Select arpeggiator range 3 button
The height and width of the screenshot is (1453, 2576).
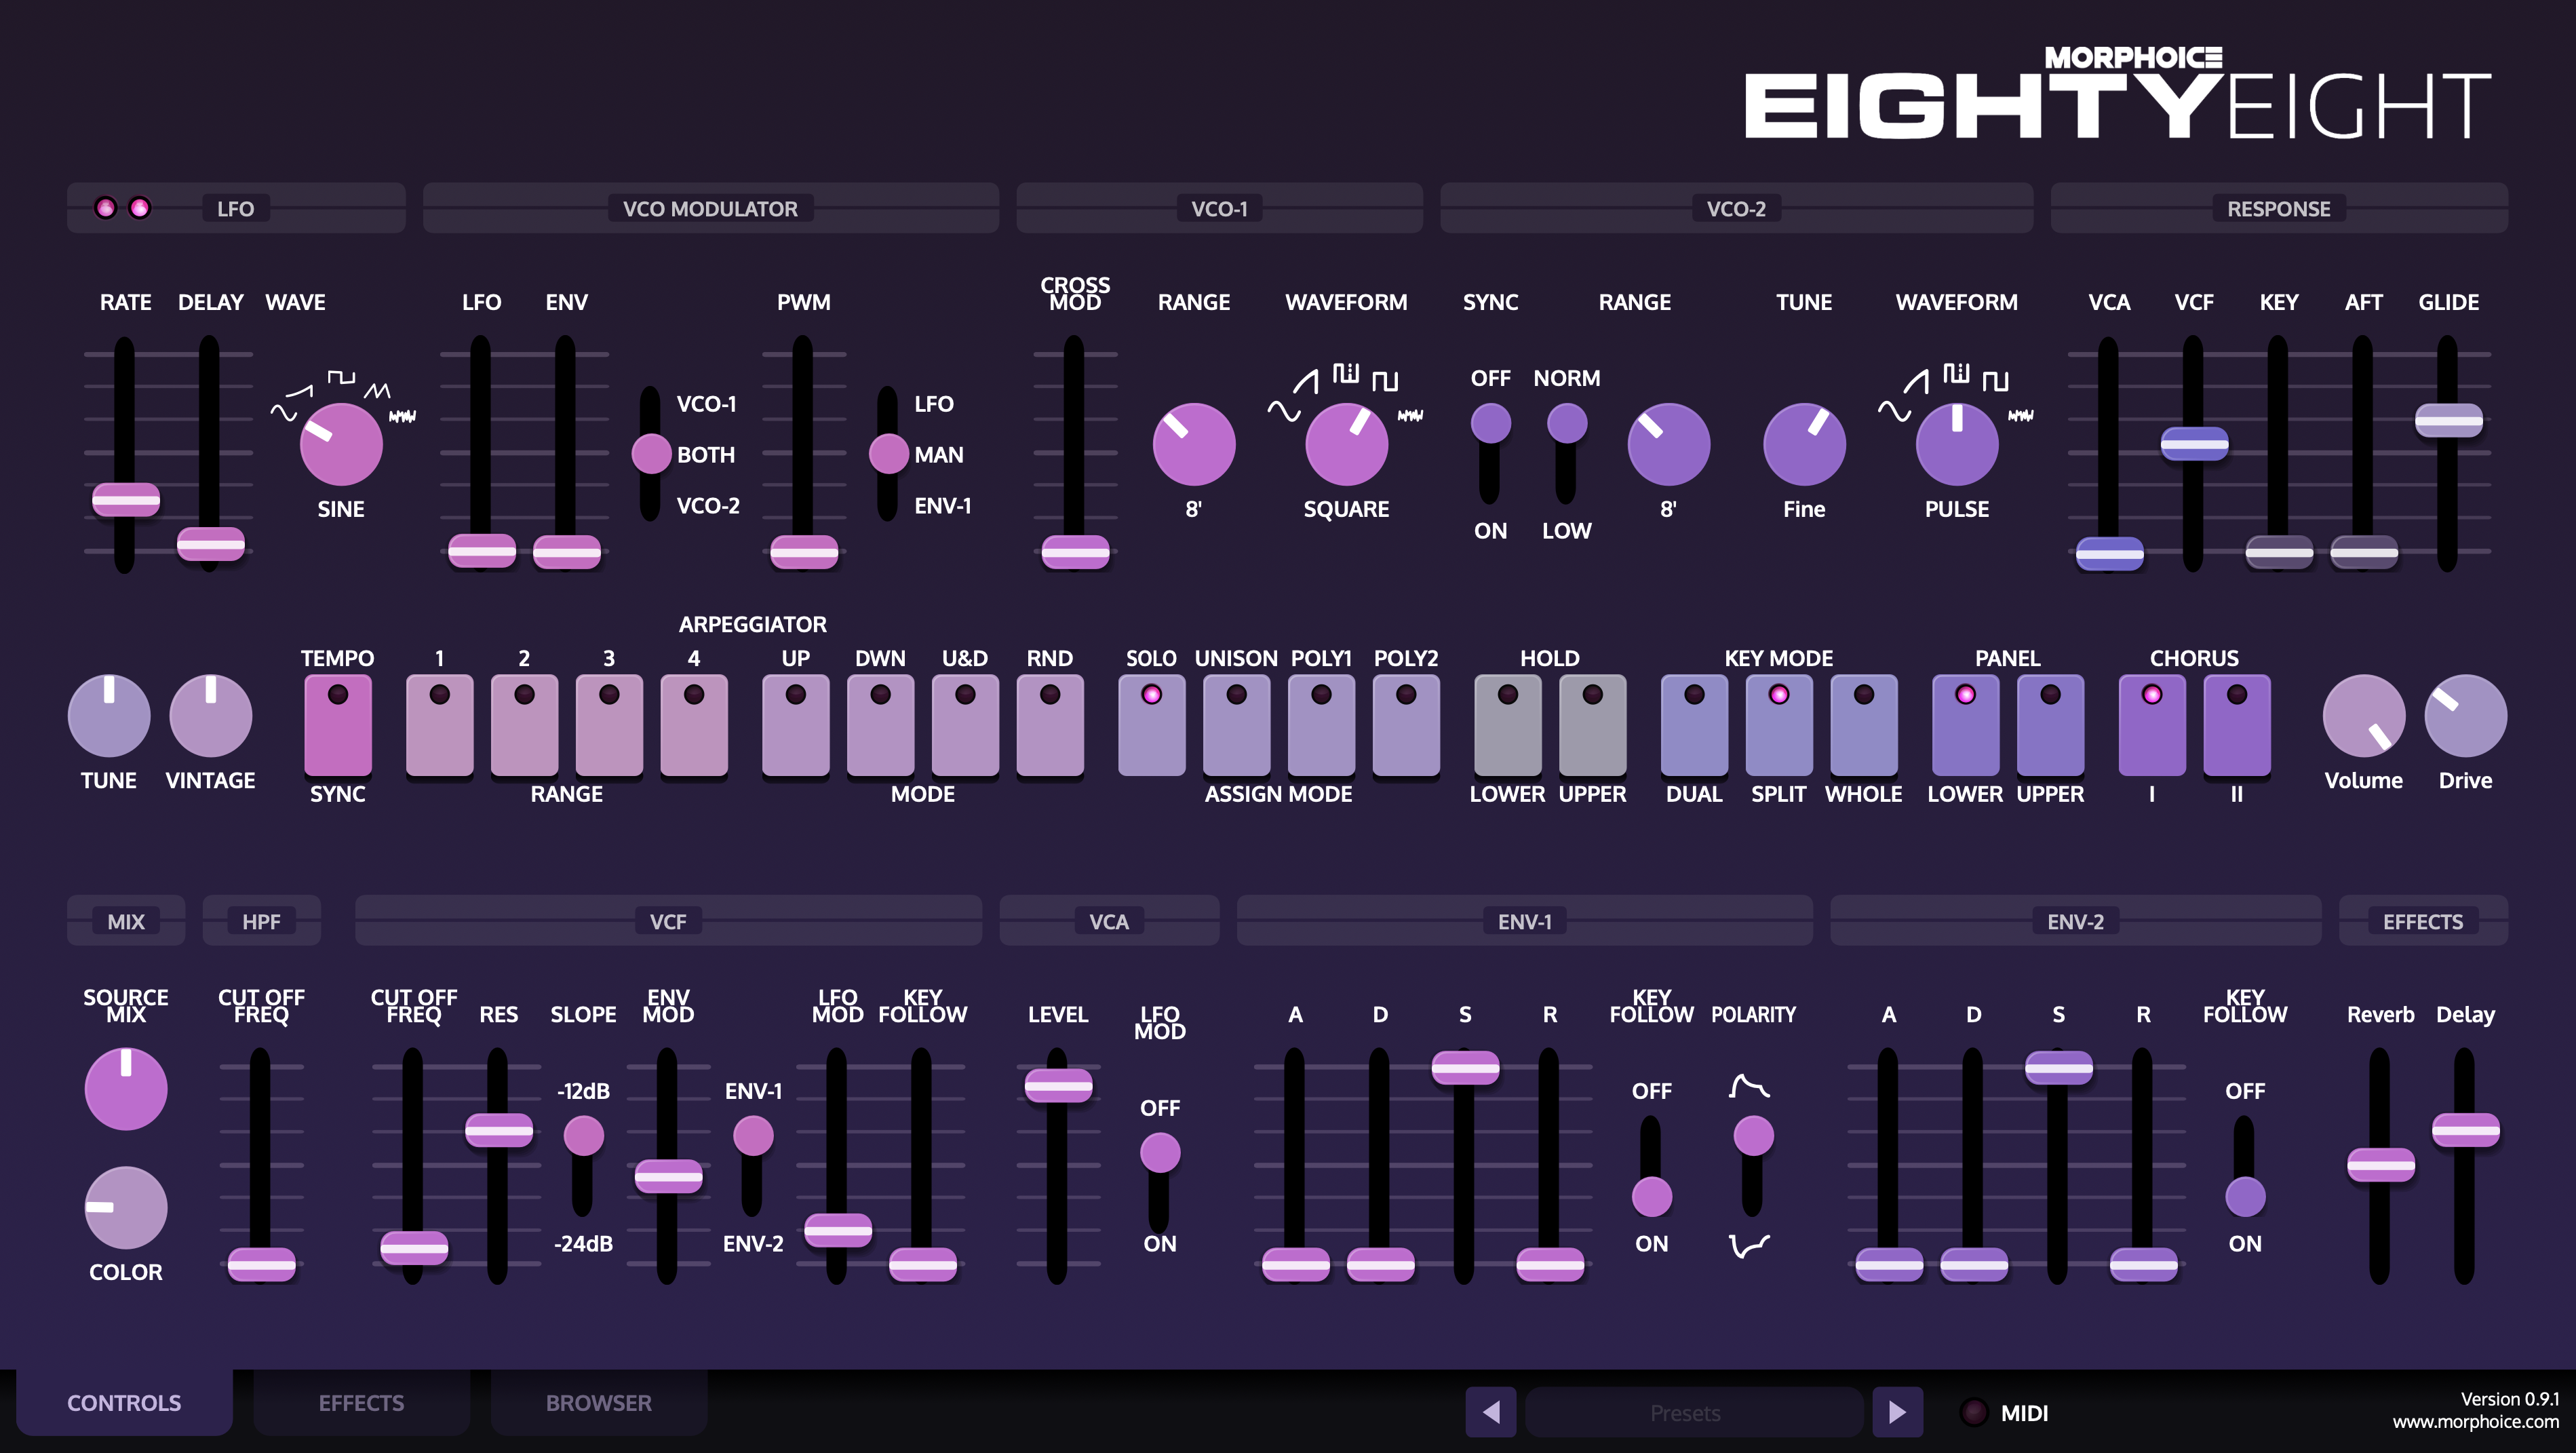point(609,725)
